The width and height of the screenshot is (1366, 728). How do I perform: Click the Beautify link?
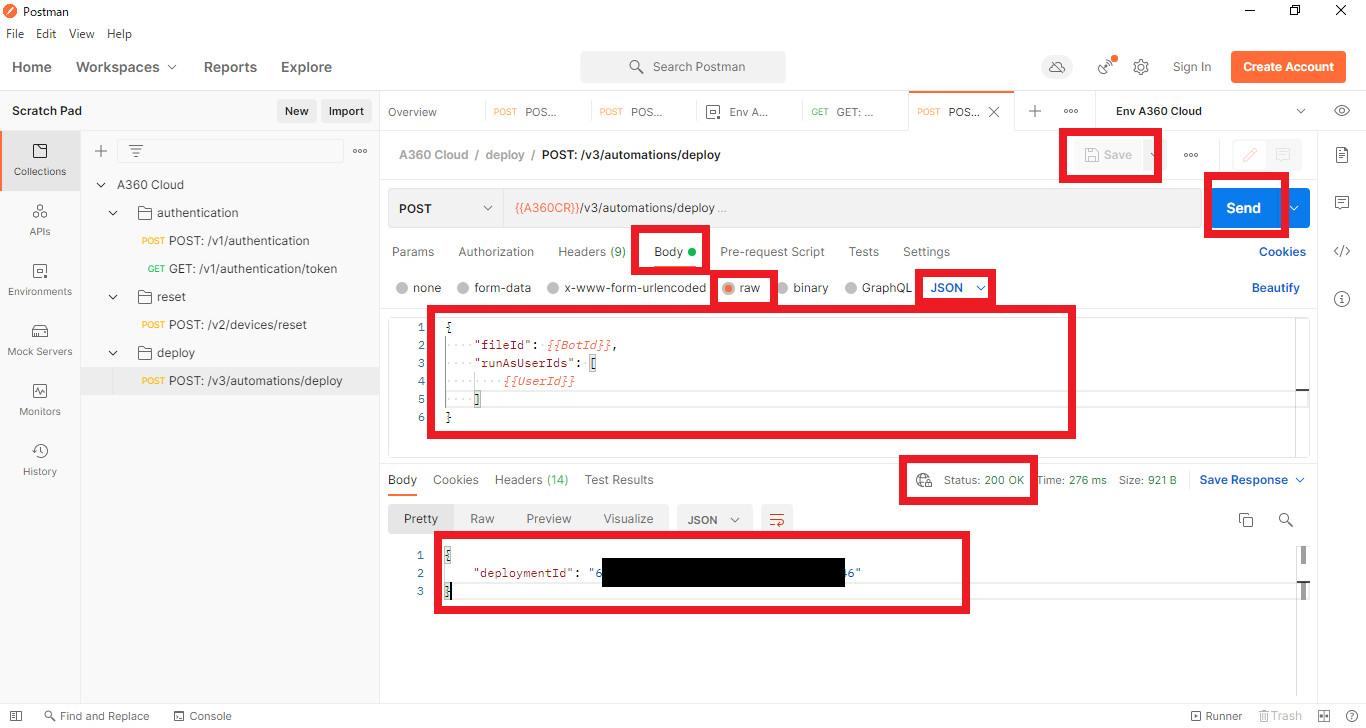[x=1276, y=288]
